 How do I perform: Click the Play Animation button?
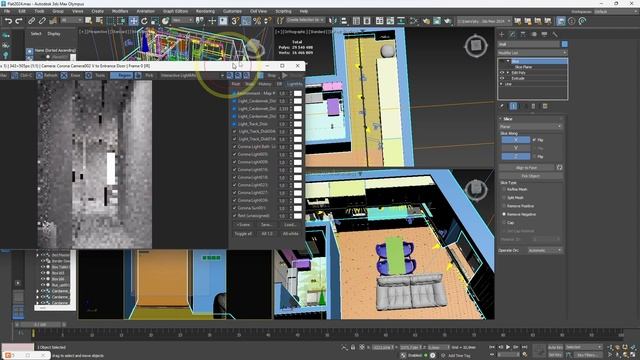(x=508, y=347)
